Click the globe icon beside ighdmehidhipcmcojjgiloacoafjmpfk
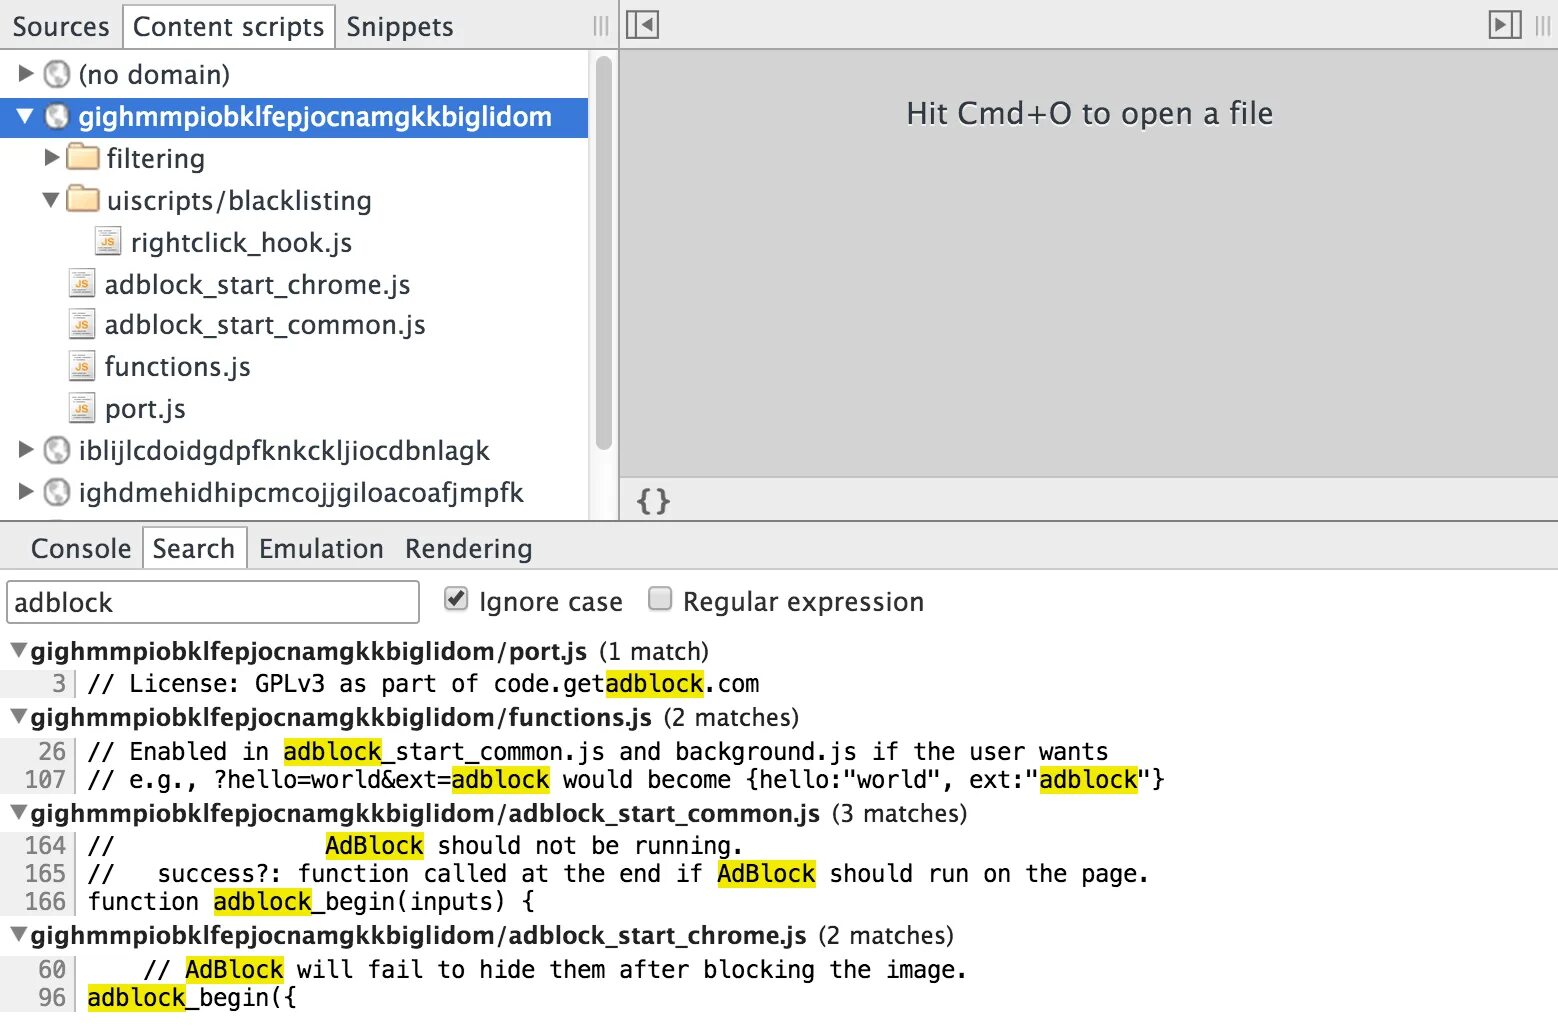This screenshot has height=1034, width=1558. 58,492
